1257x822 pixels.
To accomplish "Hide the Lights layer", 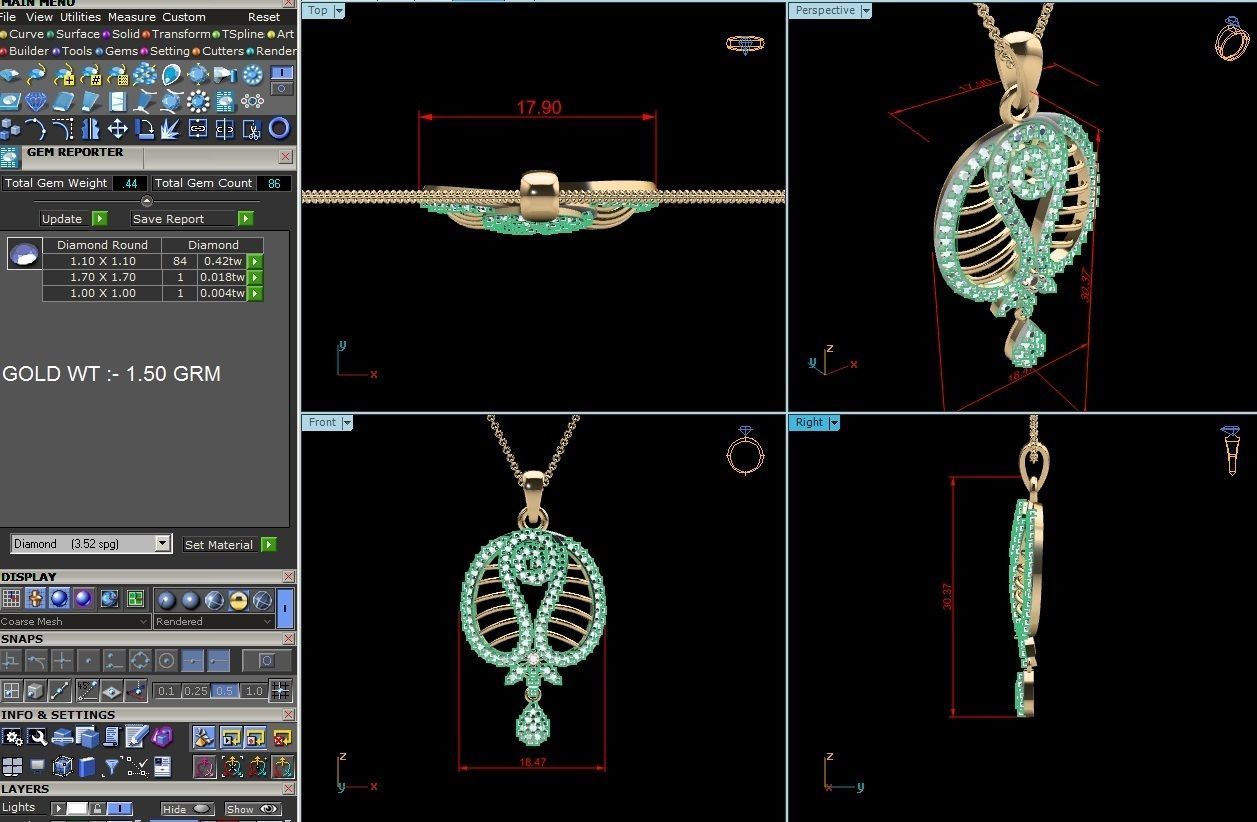I will point(187,809).
